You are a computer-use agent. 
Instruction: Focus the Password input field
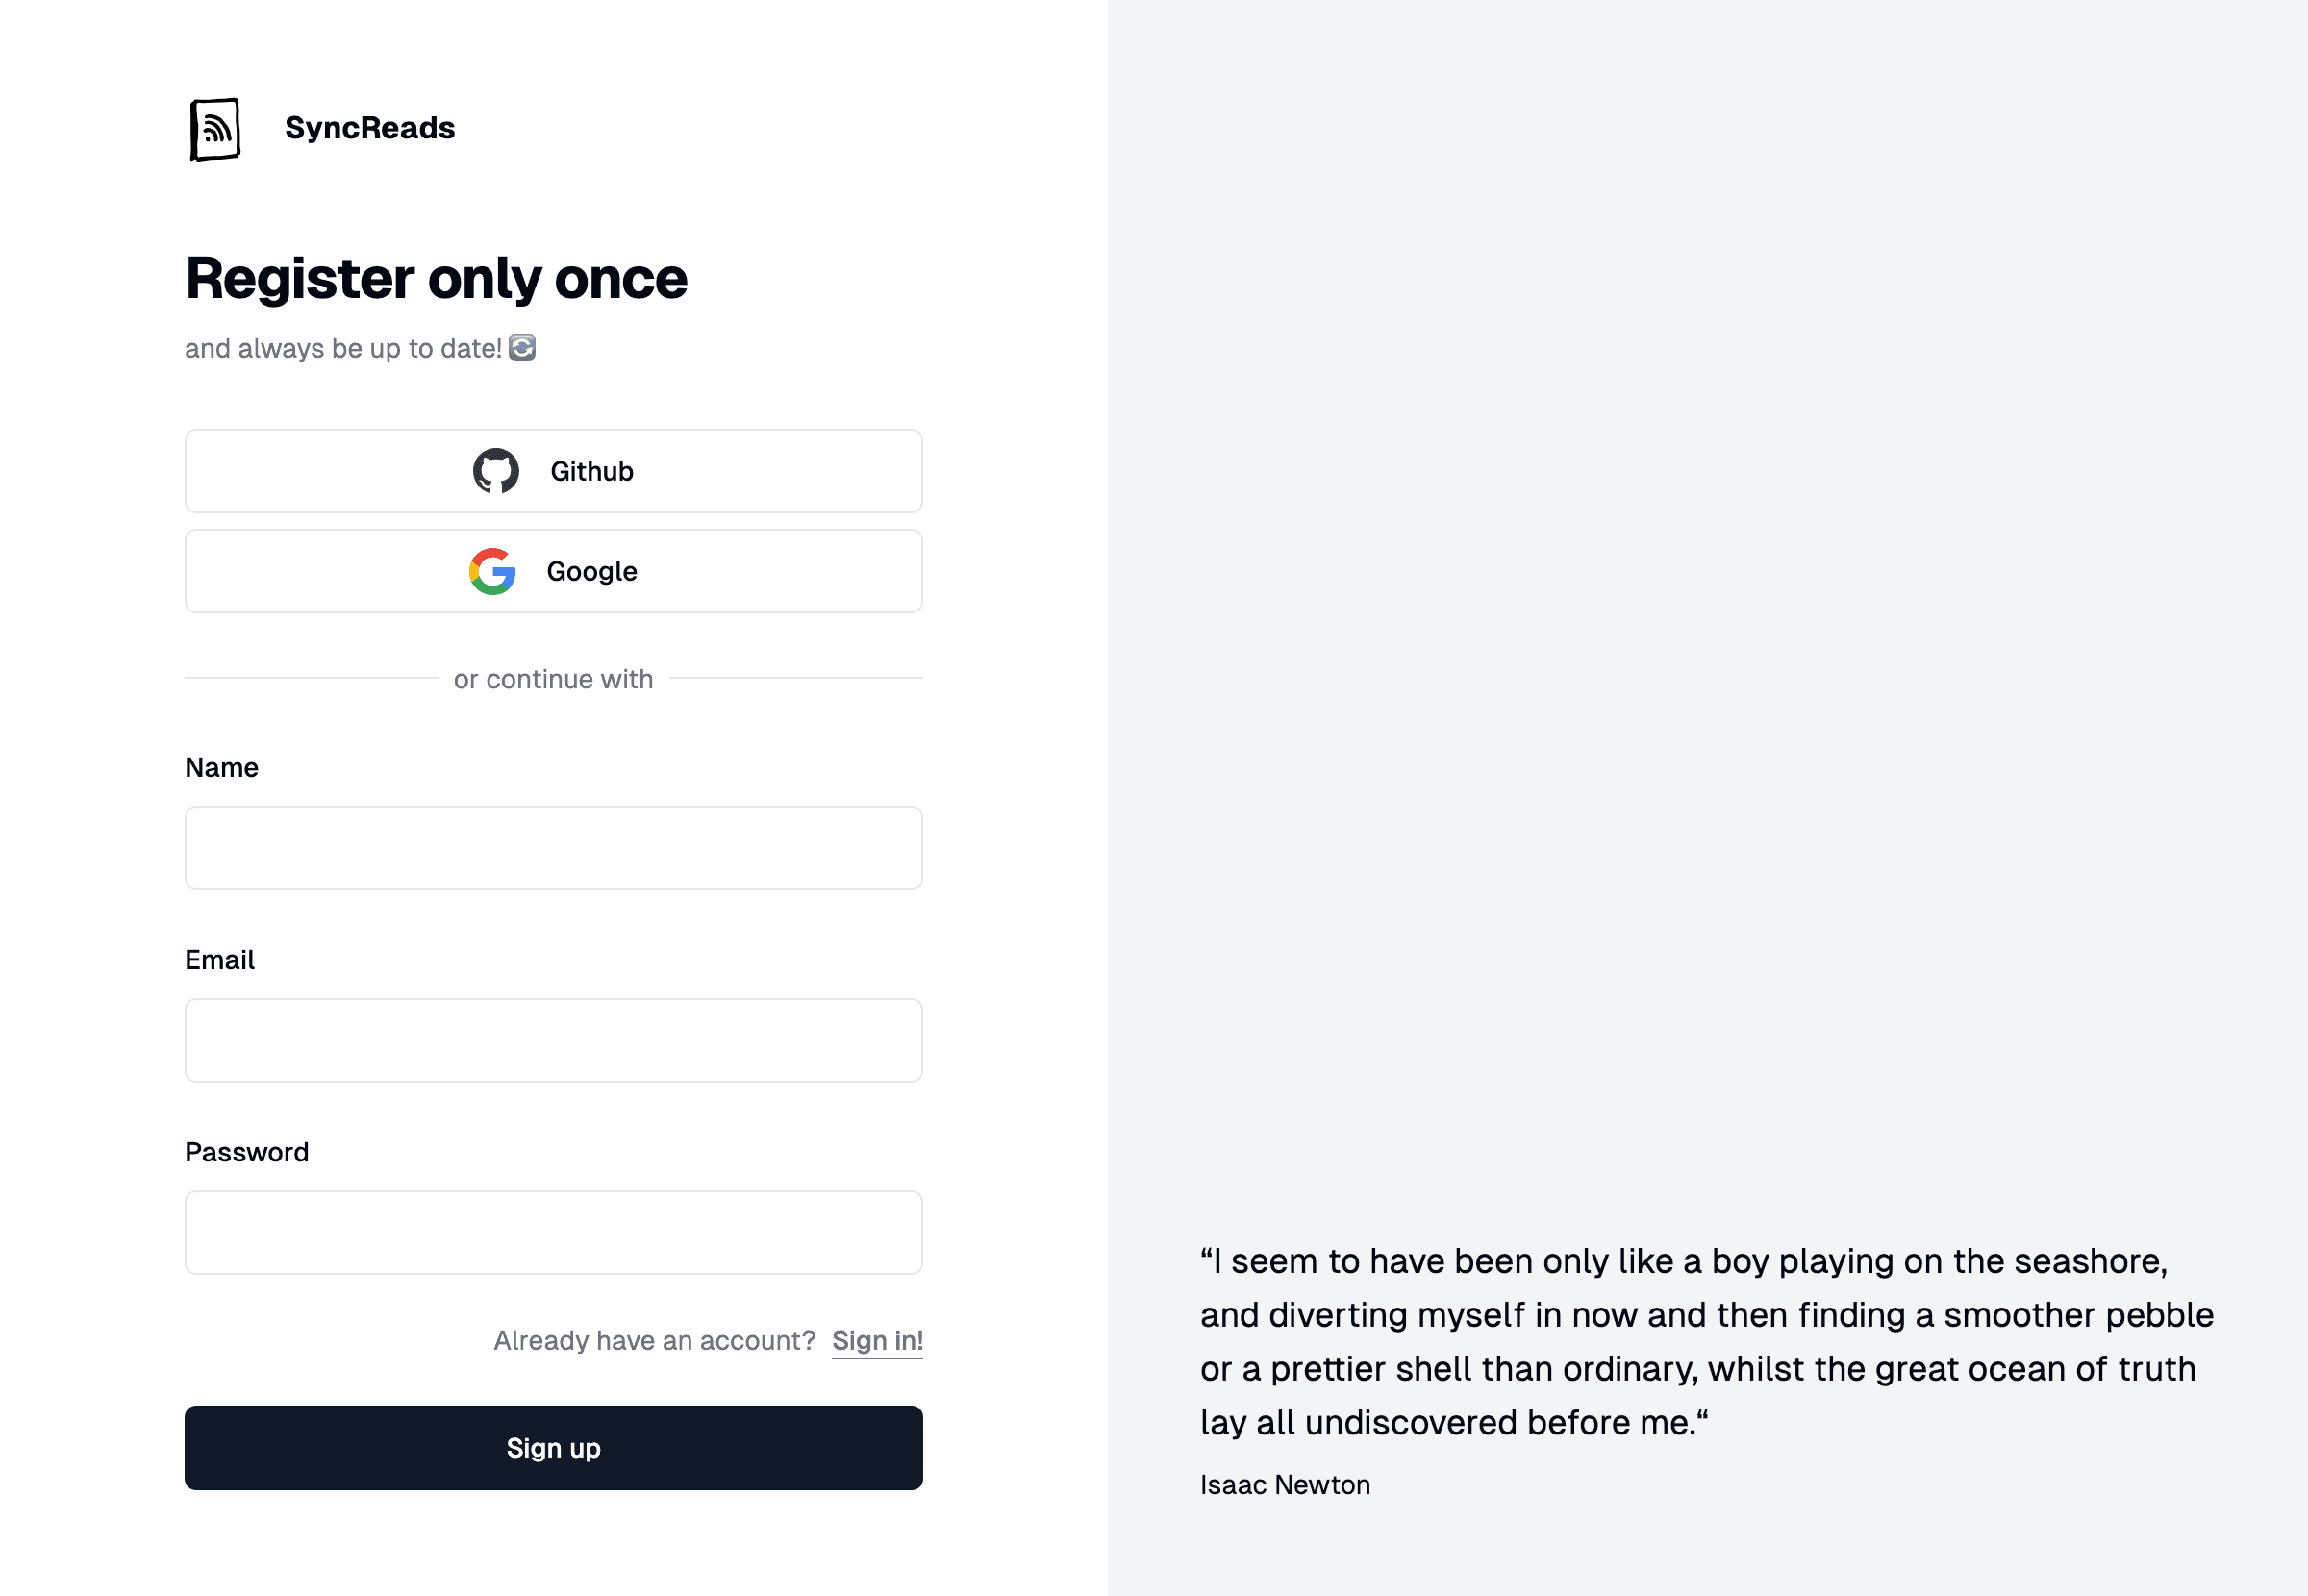pos(553,1232)
